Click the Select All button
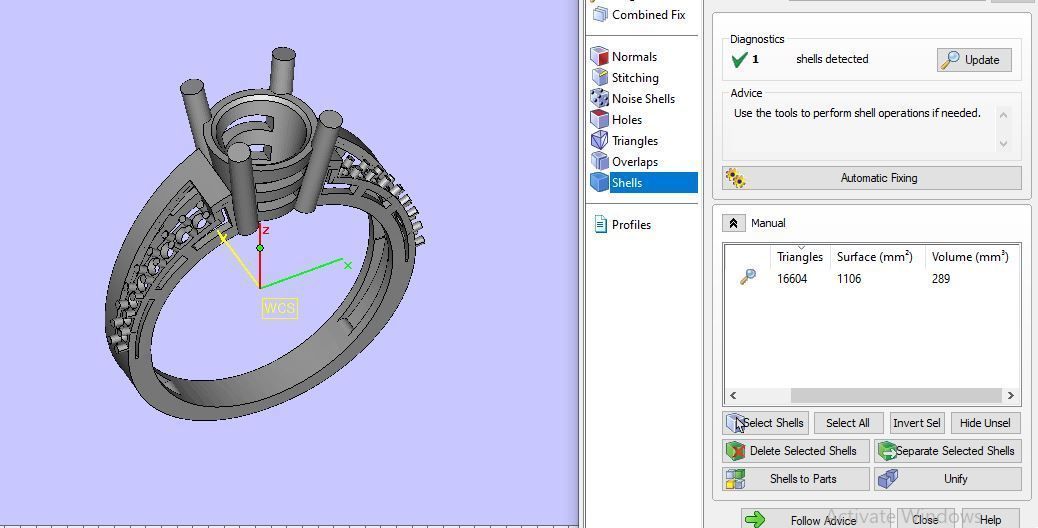The width and height of the screenshot is (1038, 528). (847, 423)
